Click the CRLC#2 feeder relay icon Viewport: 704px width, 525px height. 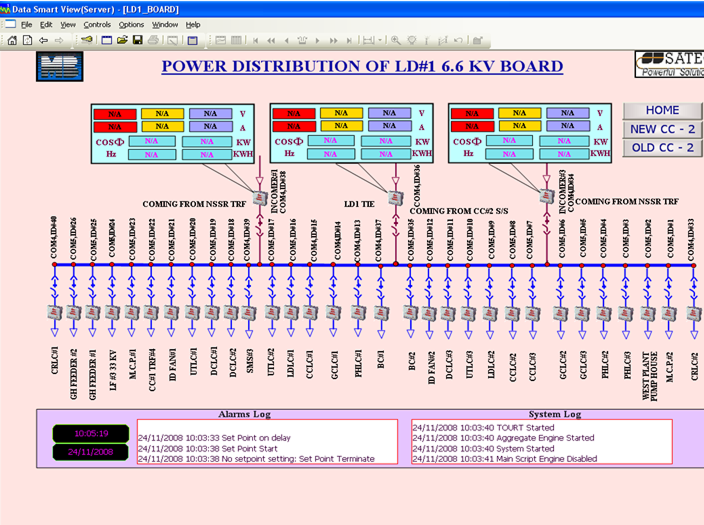(x=694, y=313)
